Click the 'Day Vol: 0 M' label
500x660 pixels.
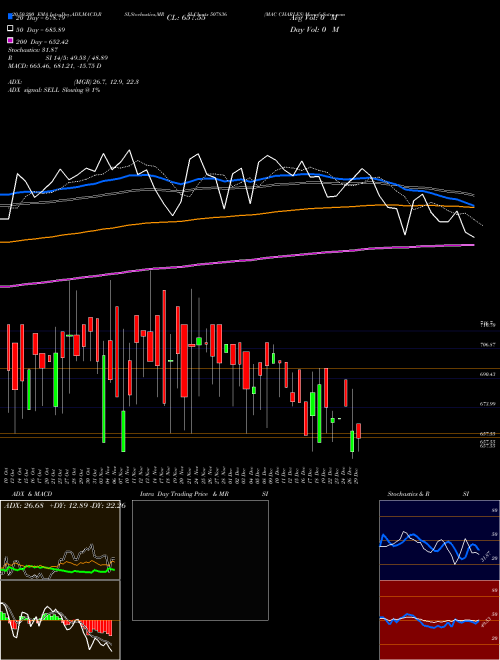[x=314, y=30]
